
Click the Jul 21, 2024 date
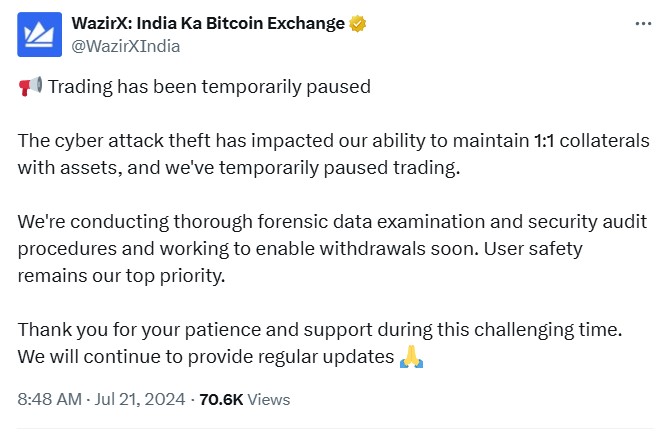[140, 399]
